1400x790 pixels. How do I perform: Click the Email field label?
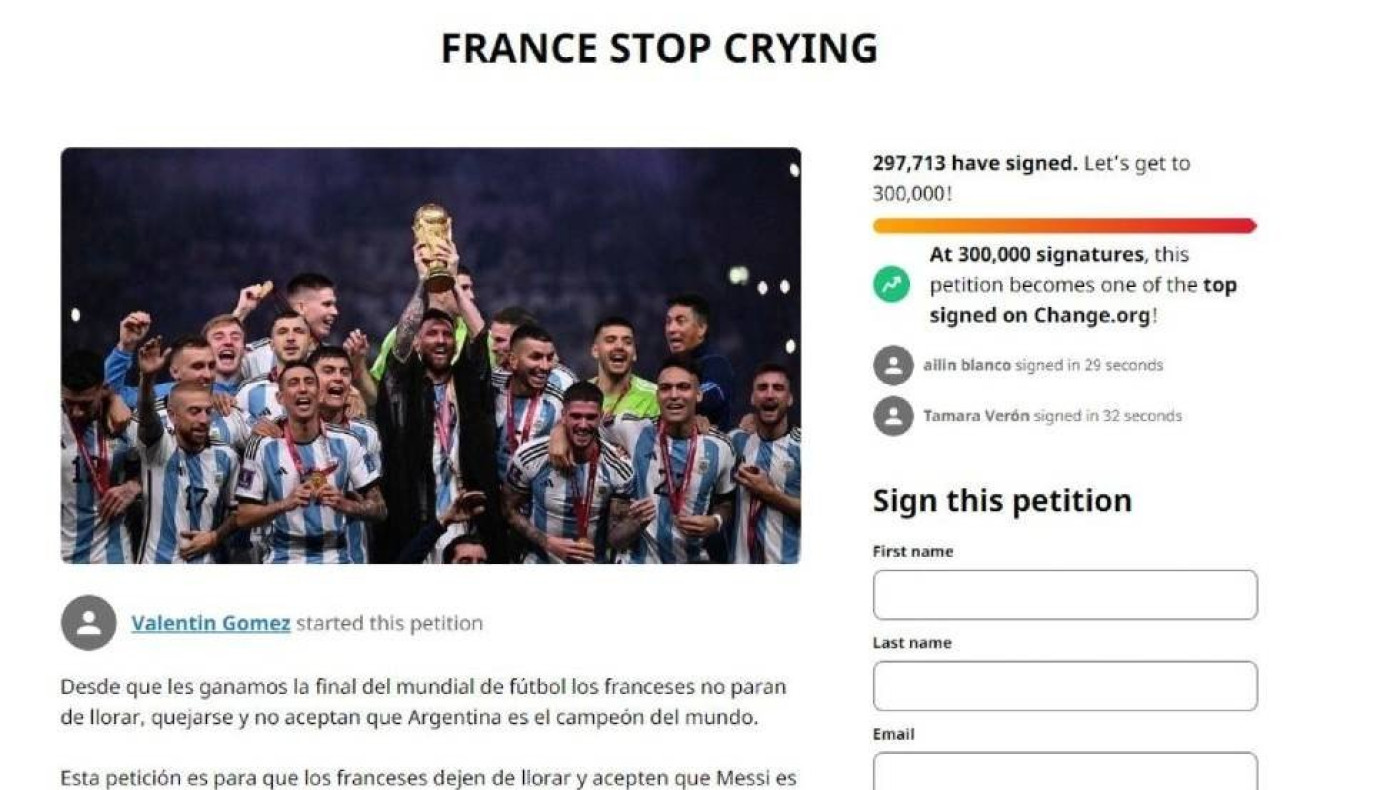click(893, 734)
